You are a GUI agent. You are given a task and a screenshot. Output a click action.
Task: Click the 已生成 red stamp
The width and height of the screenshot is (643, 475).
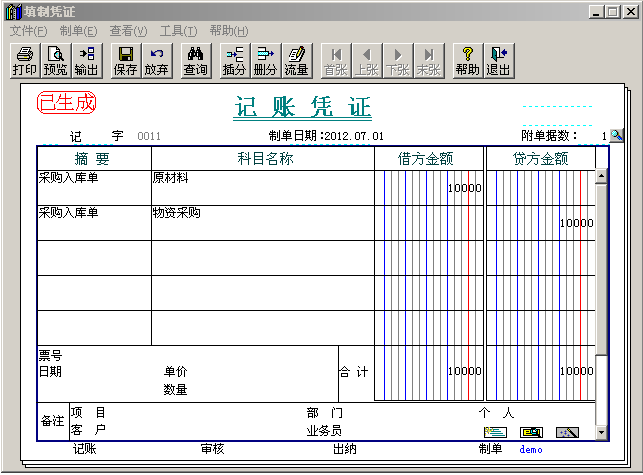point(66,103)
